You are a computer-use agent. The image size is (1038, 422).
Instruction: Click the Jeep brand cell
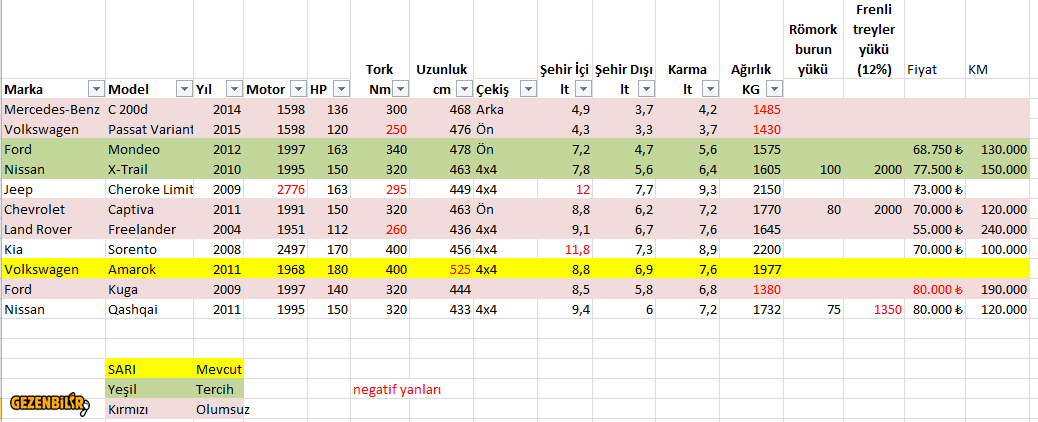(53, 190)
